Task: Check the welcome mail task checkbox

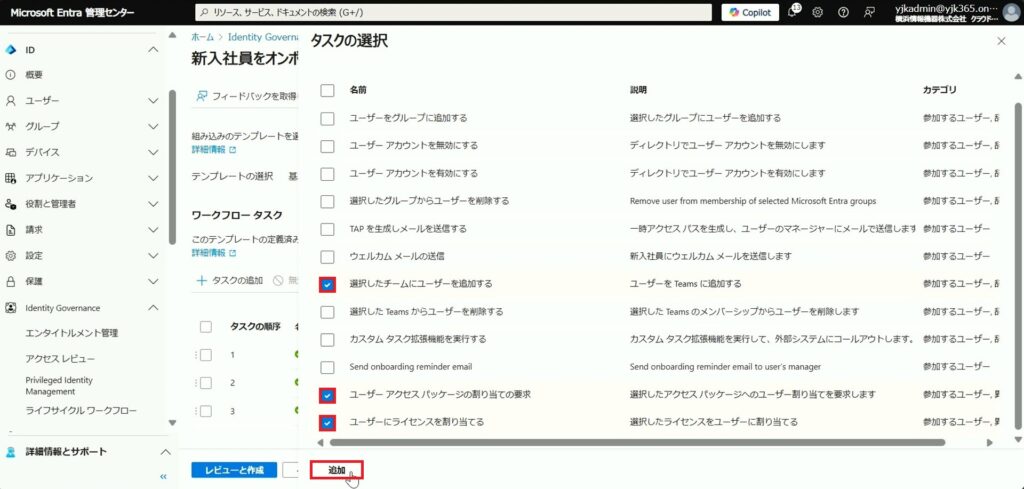Action: point(328,257)
